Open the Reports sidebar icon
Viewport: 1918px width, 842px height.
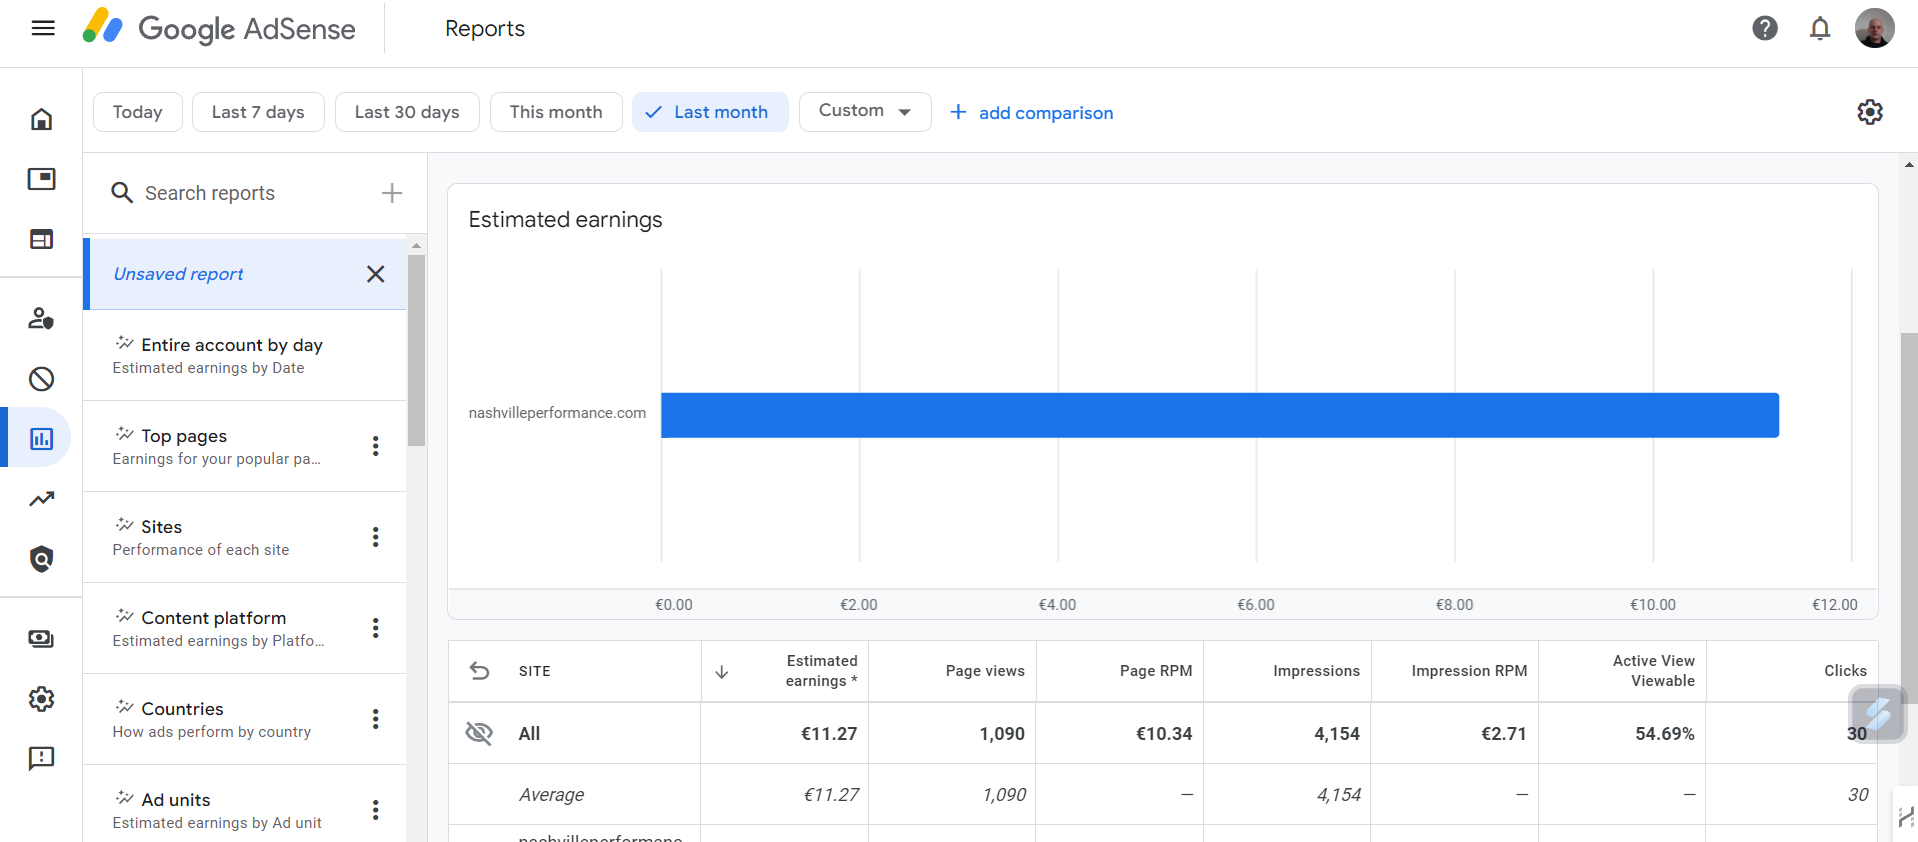point(41,439)
